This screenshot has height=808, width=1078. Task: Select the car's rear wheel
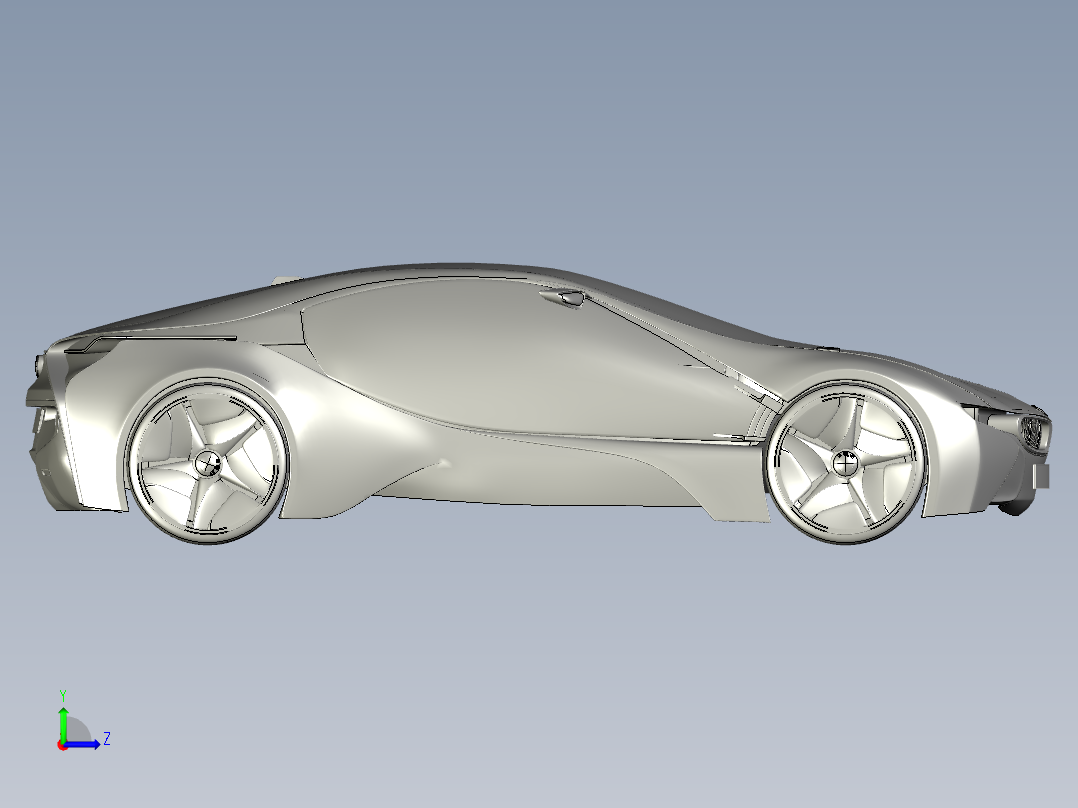click(207, 461)
